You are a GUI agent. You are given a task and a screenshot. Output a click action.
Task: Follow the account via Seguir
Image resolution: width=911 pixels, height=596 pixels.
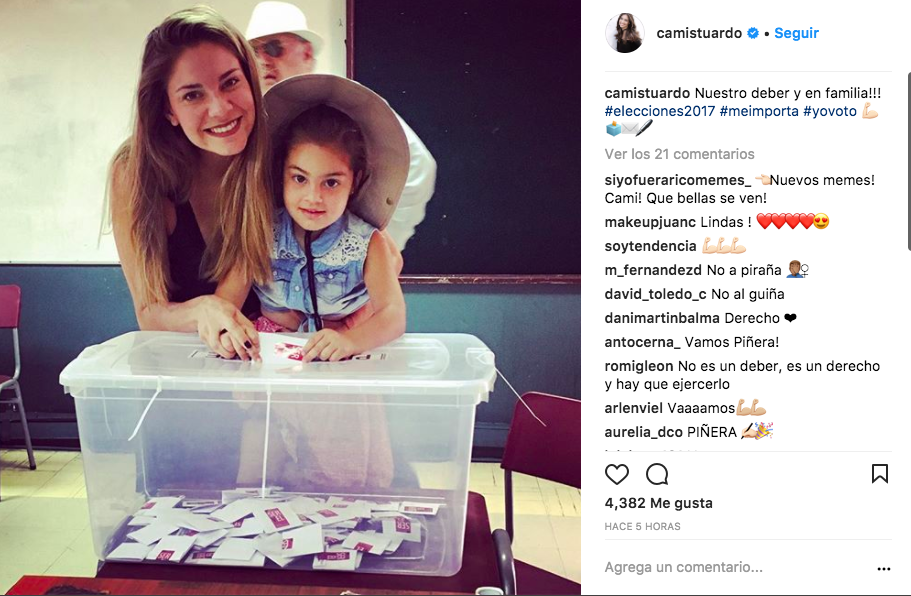(796, 33)
